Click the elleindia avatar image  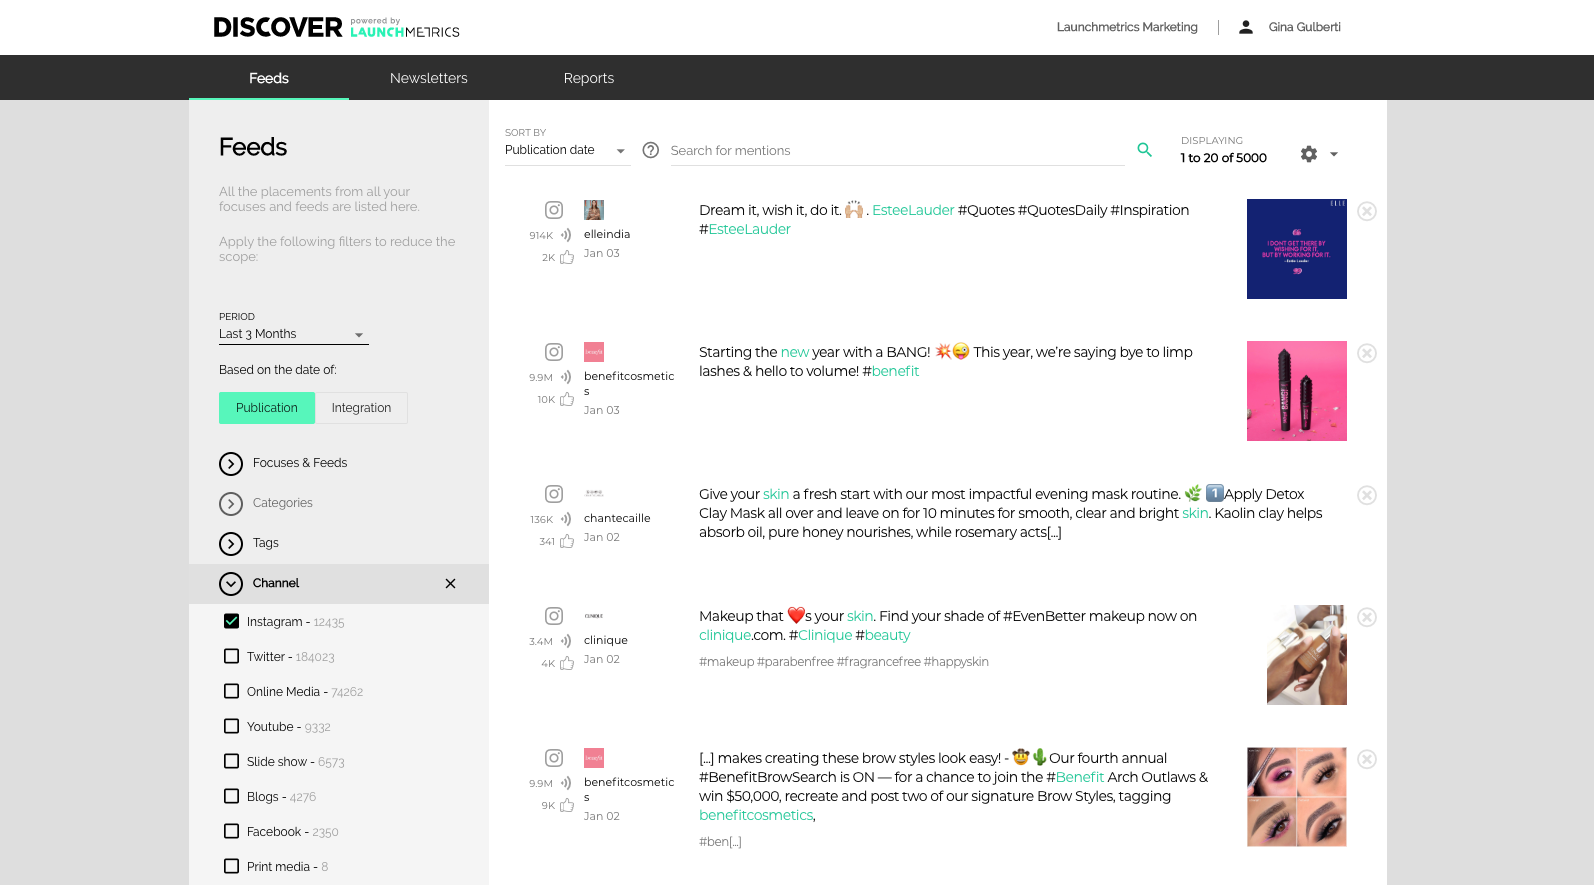point(594,210)
